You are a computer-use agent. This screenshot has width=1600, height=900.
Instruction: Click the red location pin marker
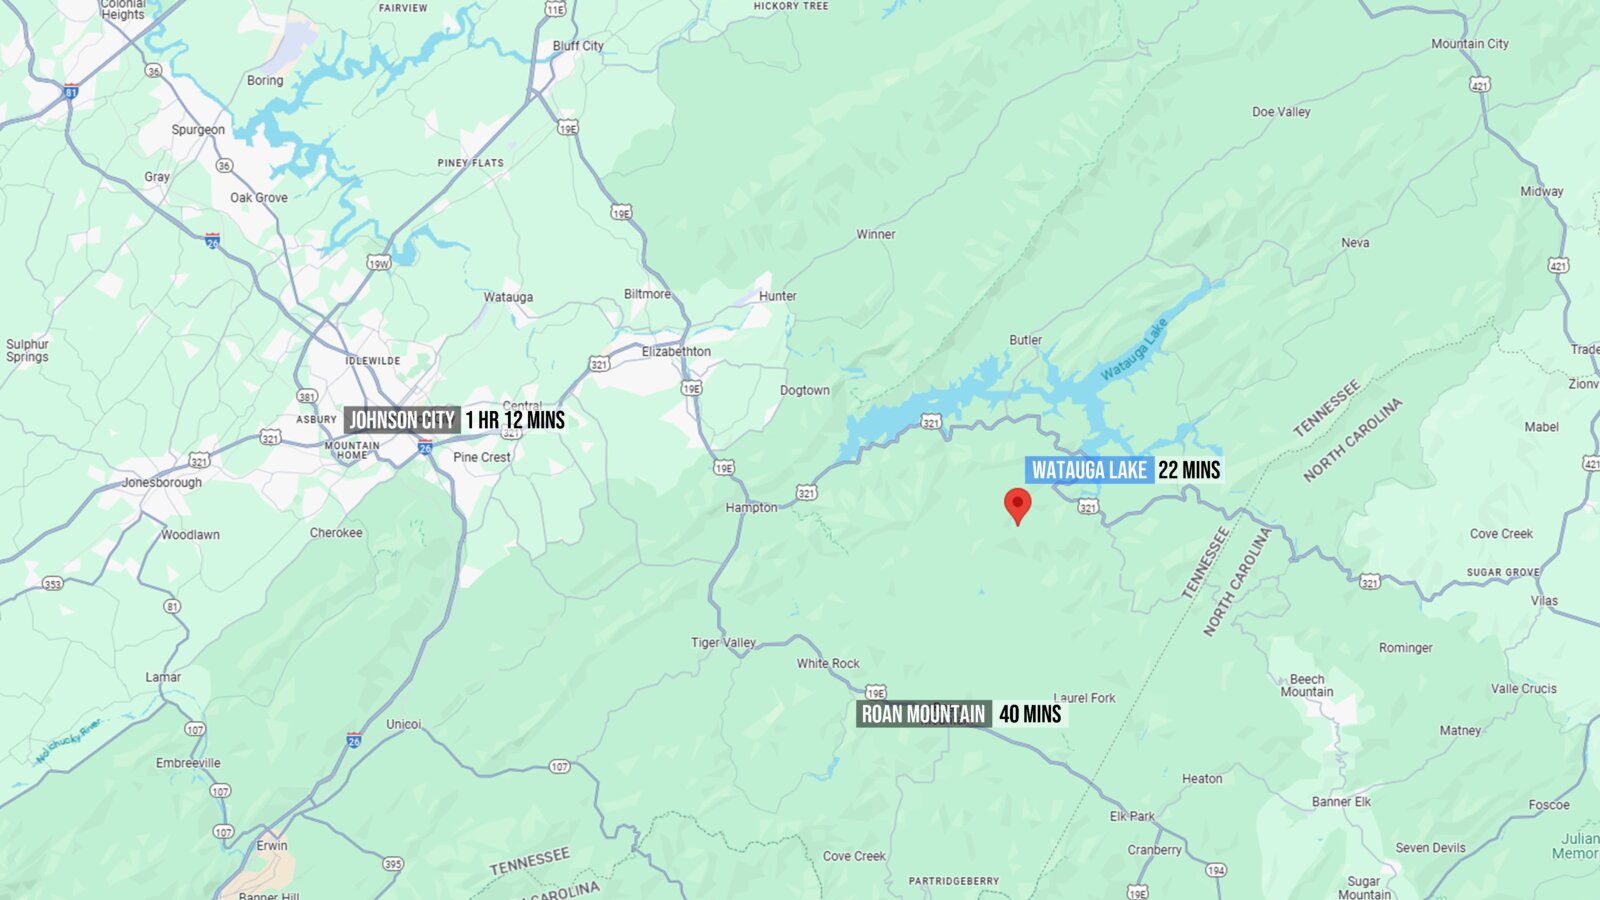pyautogui.click(x=1017, y=506)
